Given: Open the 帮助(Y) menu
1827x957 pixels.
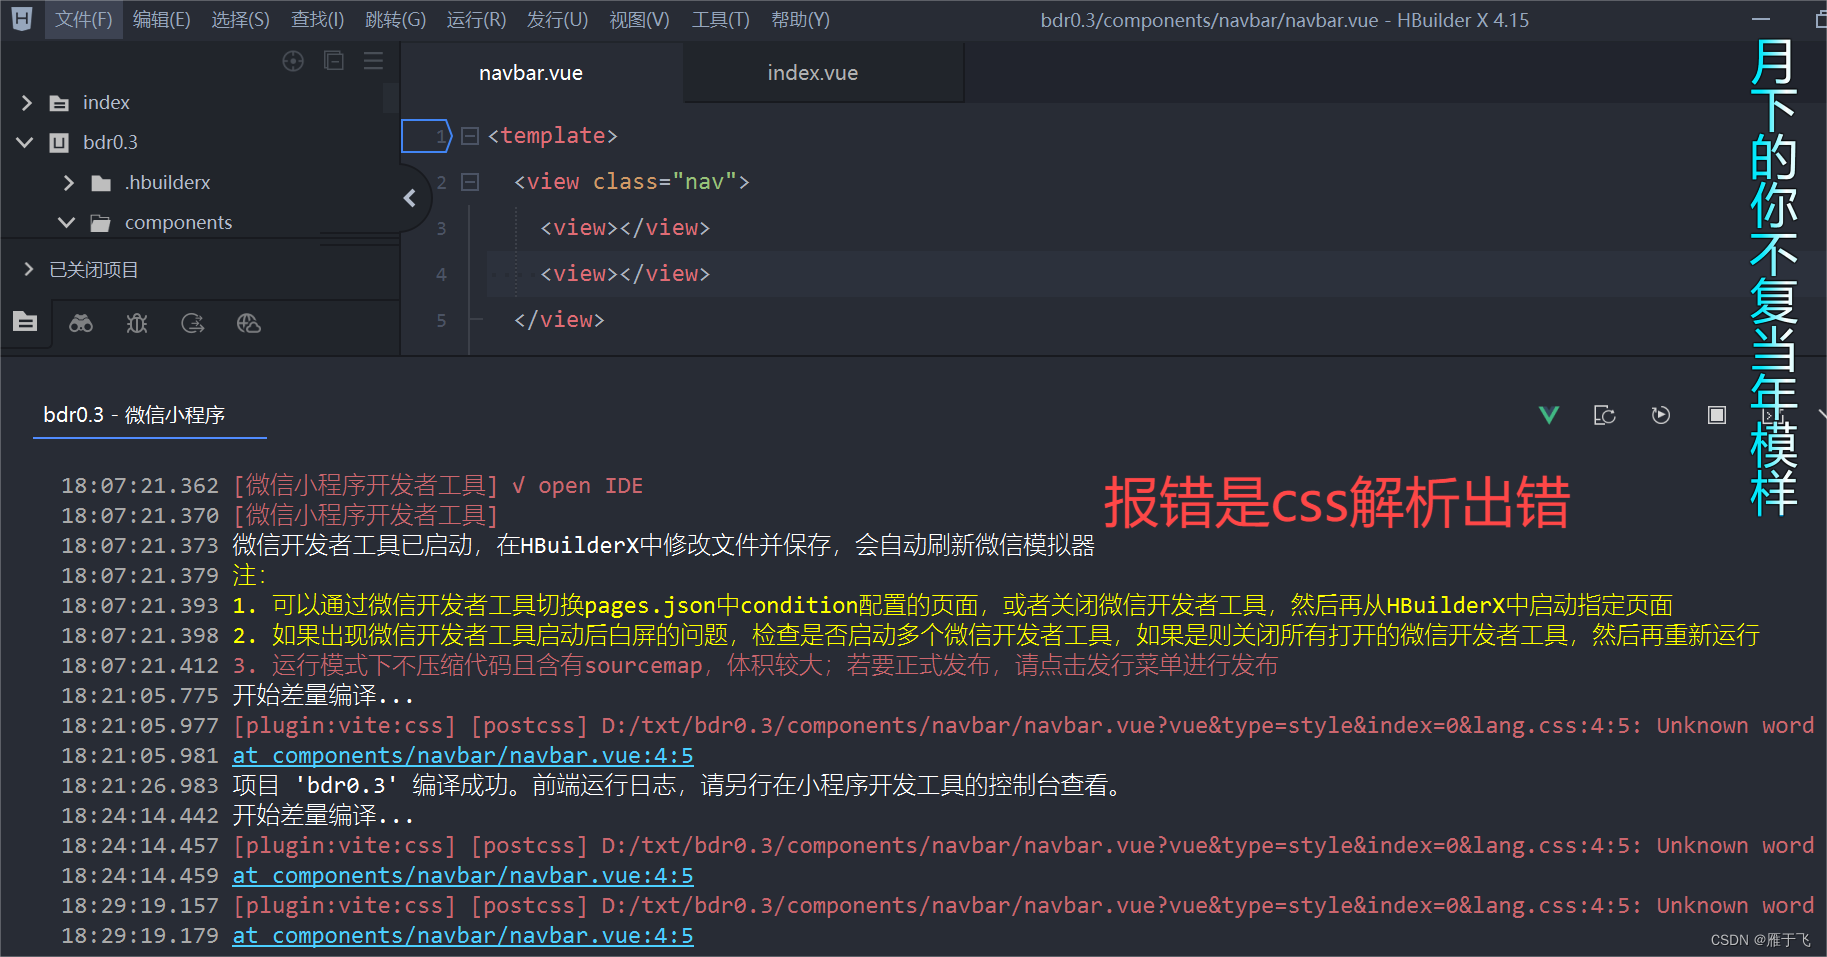Looking at the screenshot, I should (800, 20).
